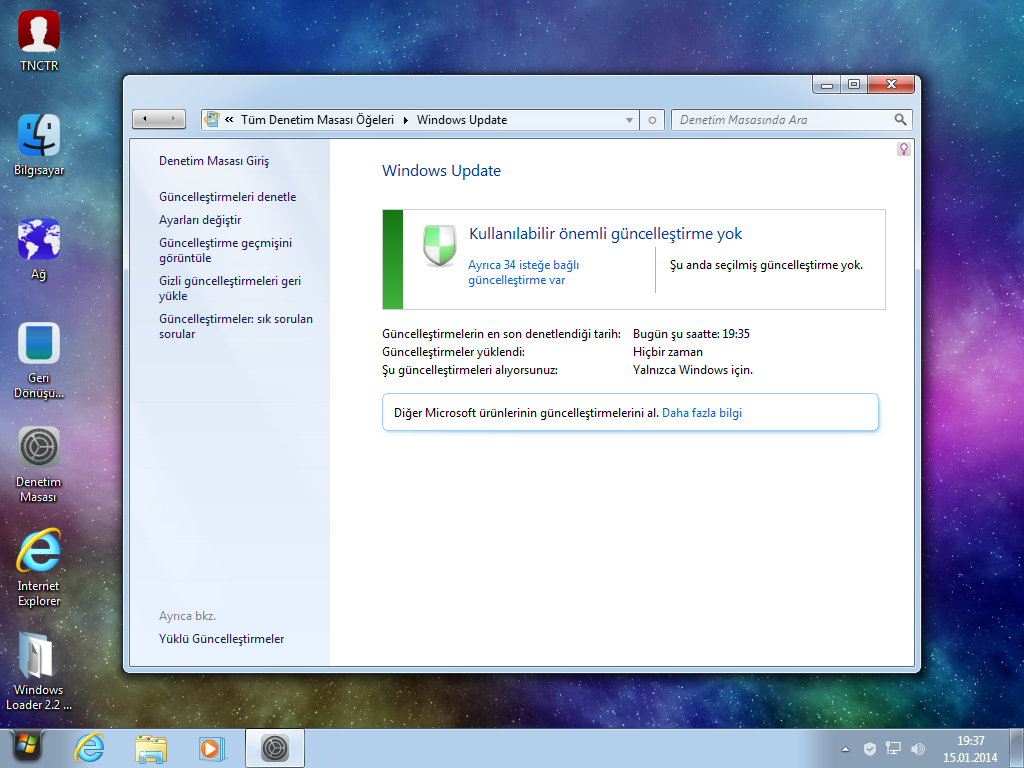
Task: Launch Internet Explorer from taskbar
Action: tap(90, 748)
